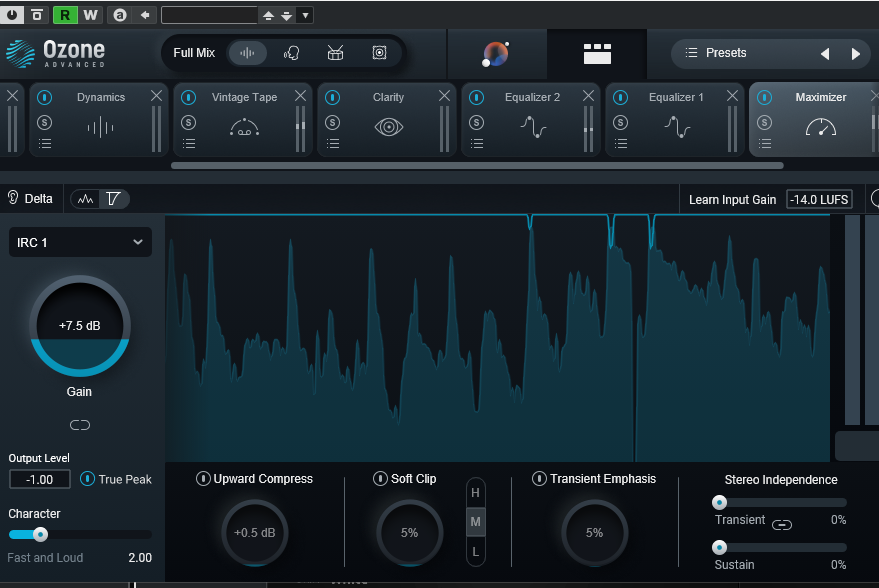Select the vocal head focus icon
The width and height of the screenshot is (879, 588).
click(292, 53)
